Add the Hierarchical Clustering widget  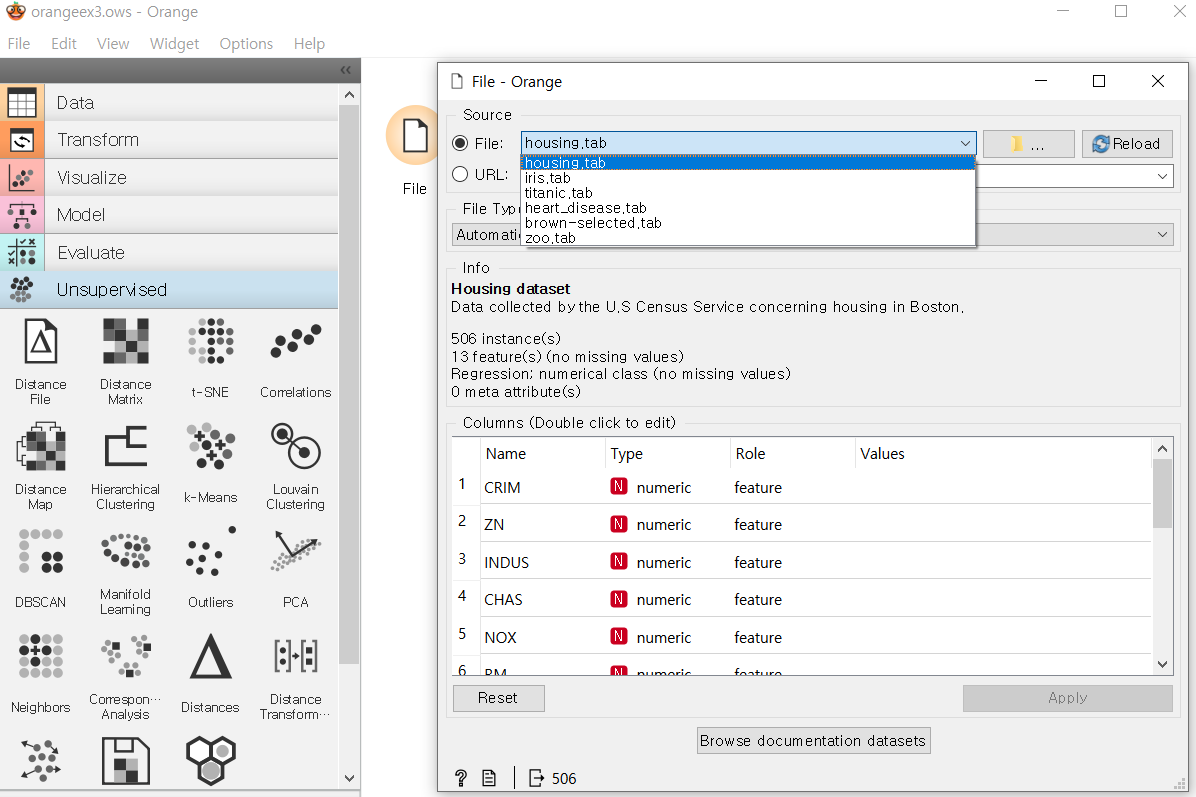click(x=126, y=467)
